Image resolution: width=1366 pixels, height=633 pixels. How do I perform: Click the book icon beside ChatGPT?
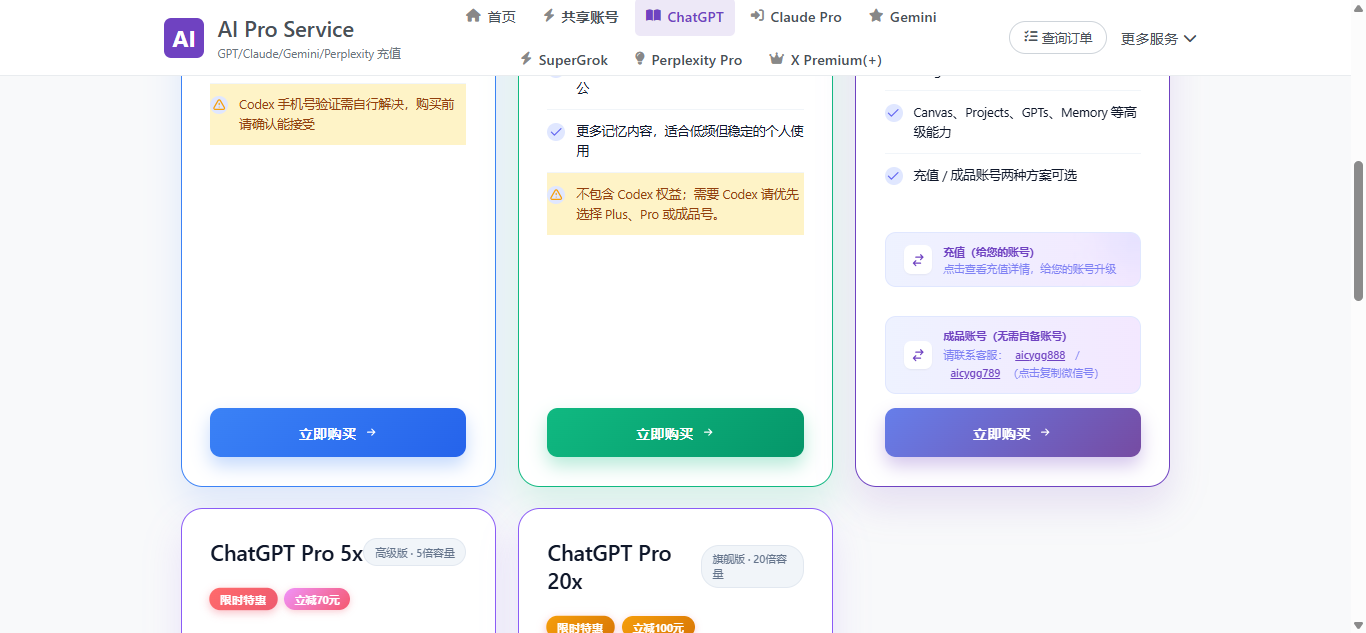click(x=653, y=16)
